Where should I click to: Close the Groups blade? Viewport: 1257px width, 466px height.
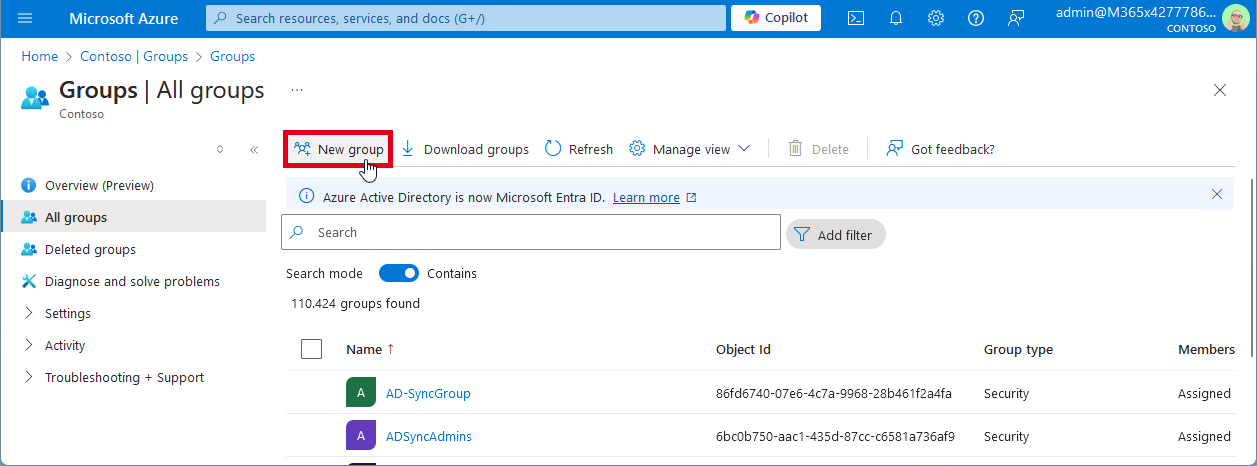coord(1220,90)
